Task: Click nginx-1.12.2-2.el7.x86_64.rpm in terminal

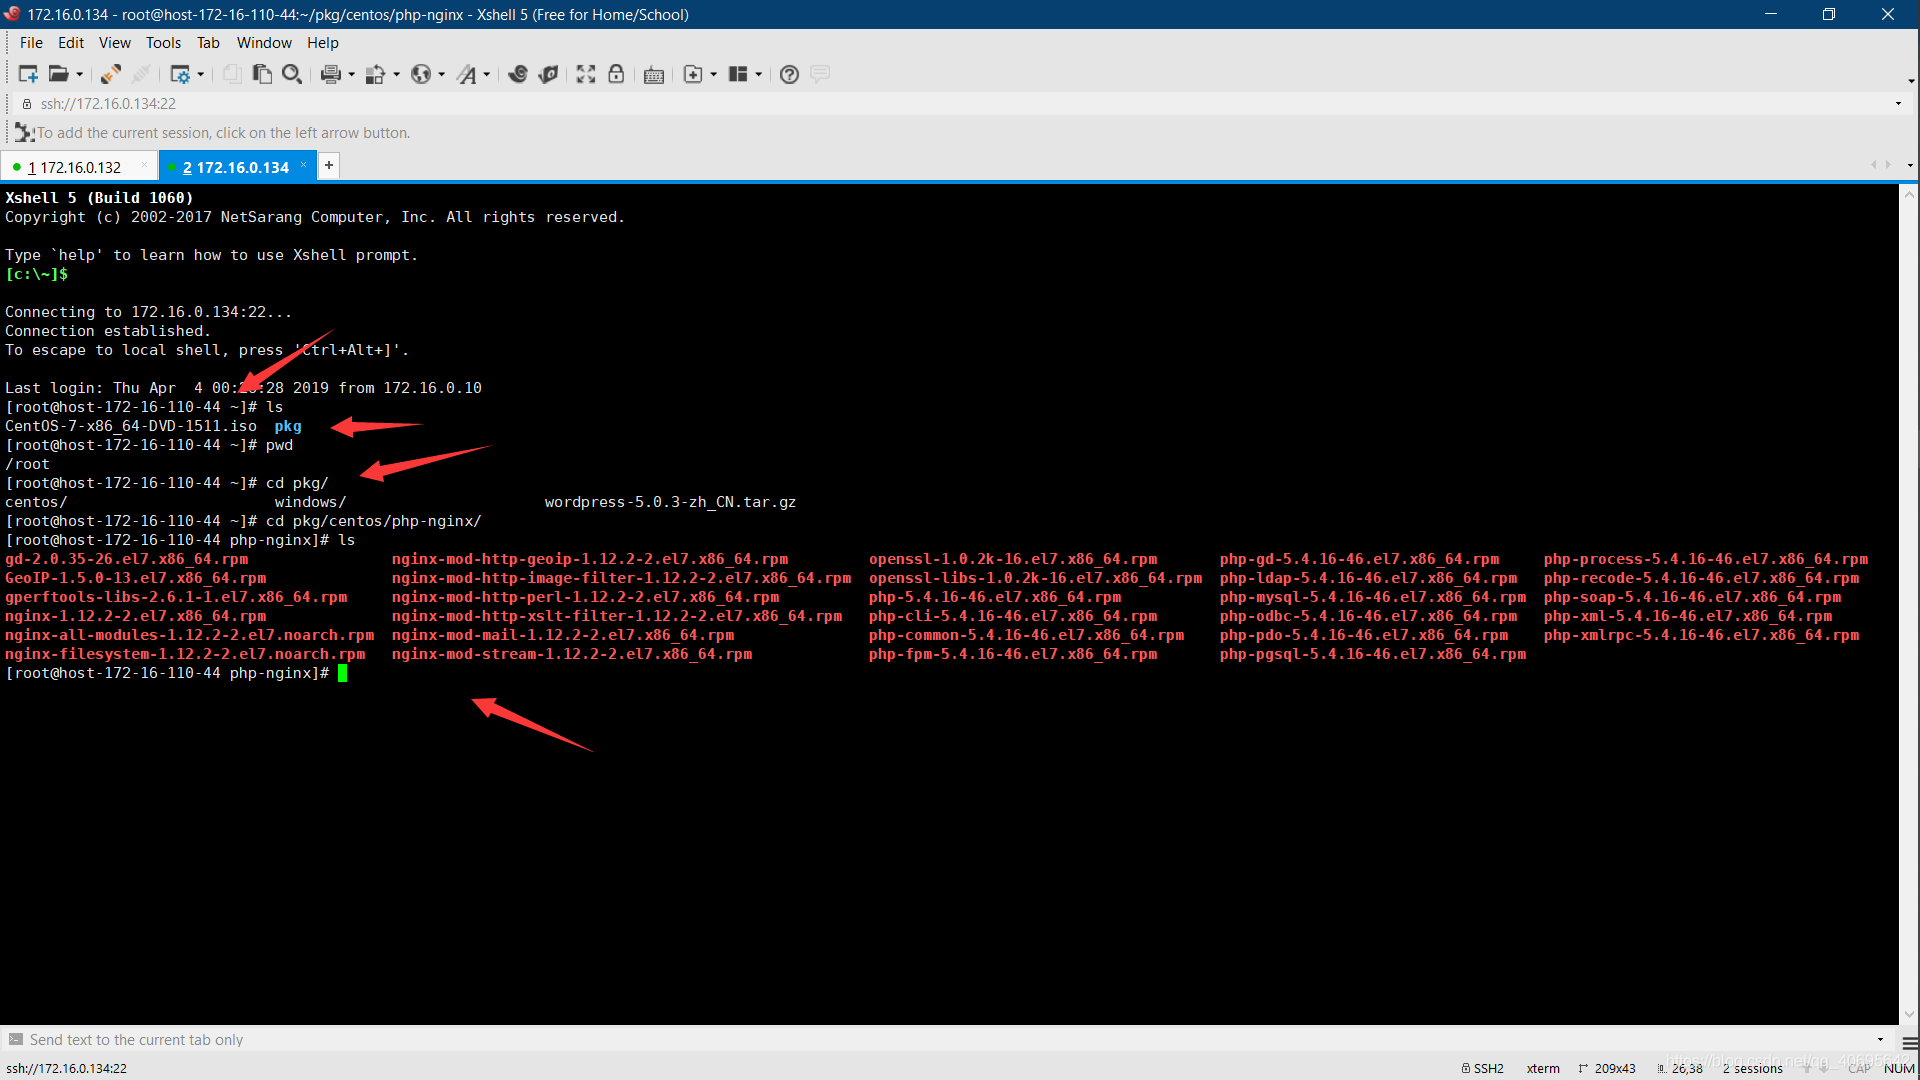Action: pos(135,616)
